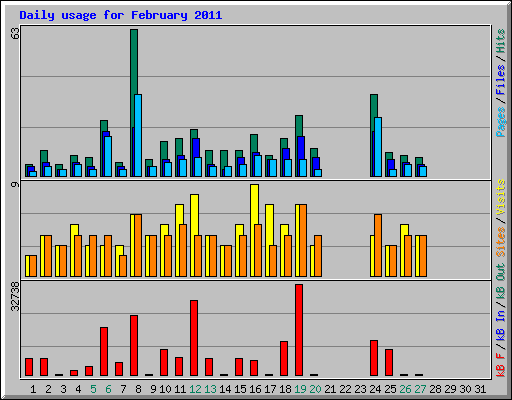512x400 pixels.
Task: Click the 'Visits' legend label
Action: pyautogui.click(x=501, y=197)
